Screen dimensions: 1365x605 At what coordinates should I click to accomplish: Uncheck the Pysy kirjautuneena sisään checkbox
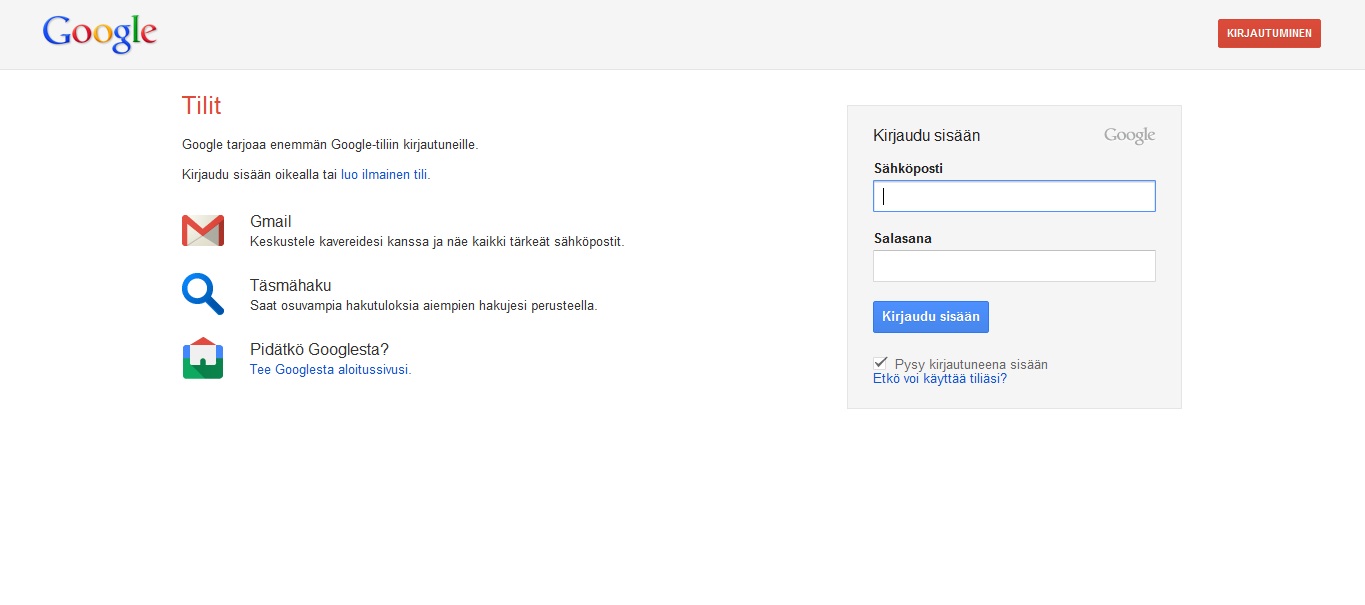pos(881,363)
